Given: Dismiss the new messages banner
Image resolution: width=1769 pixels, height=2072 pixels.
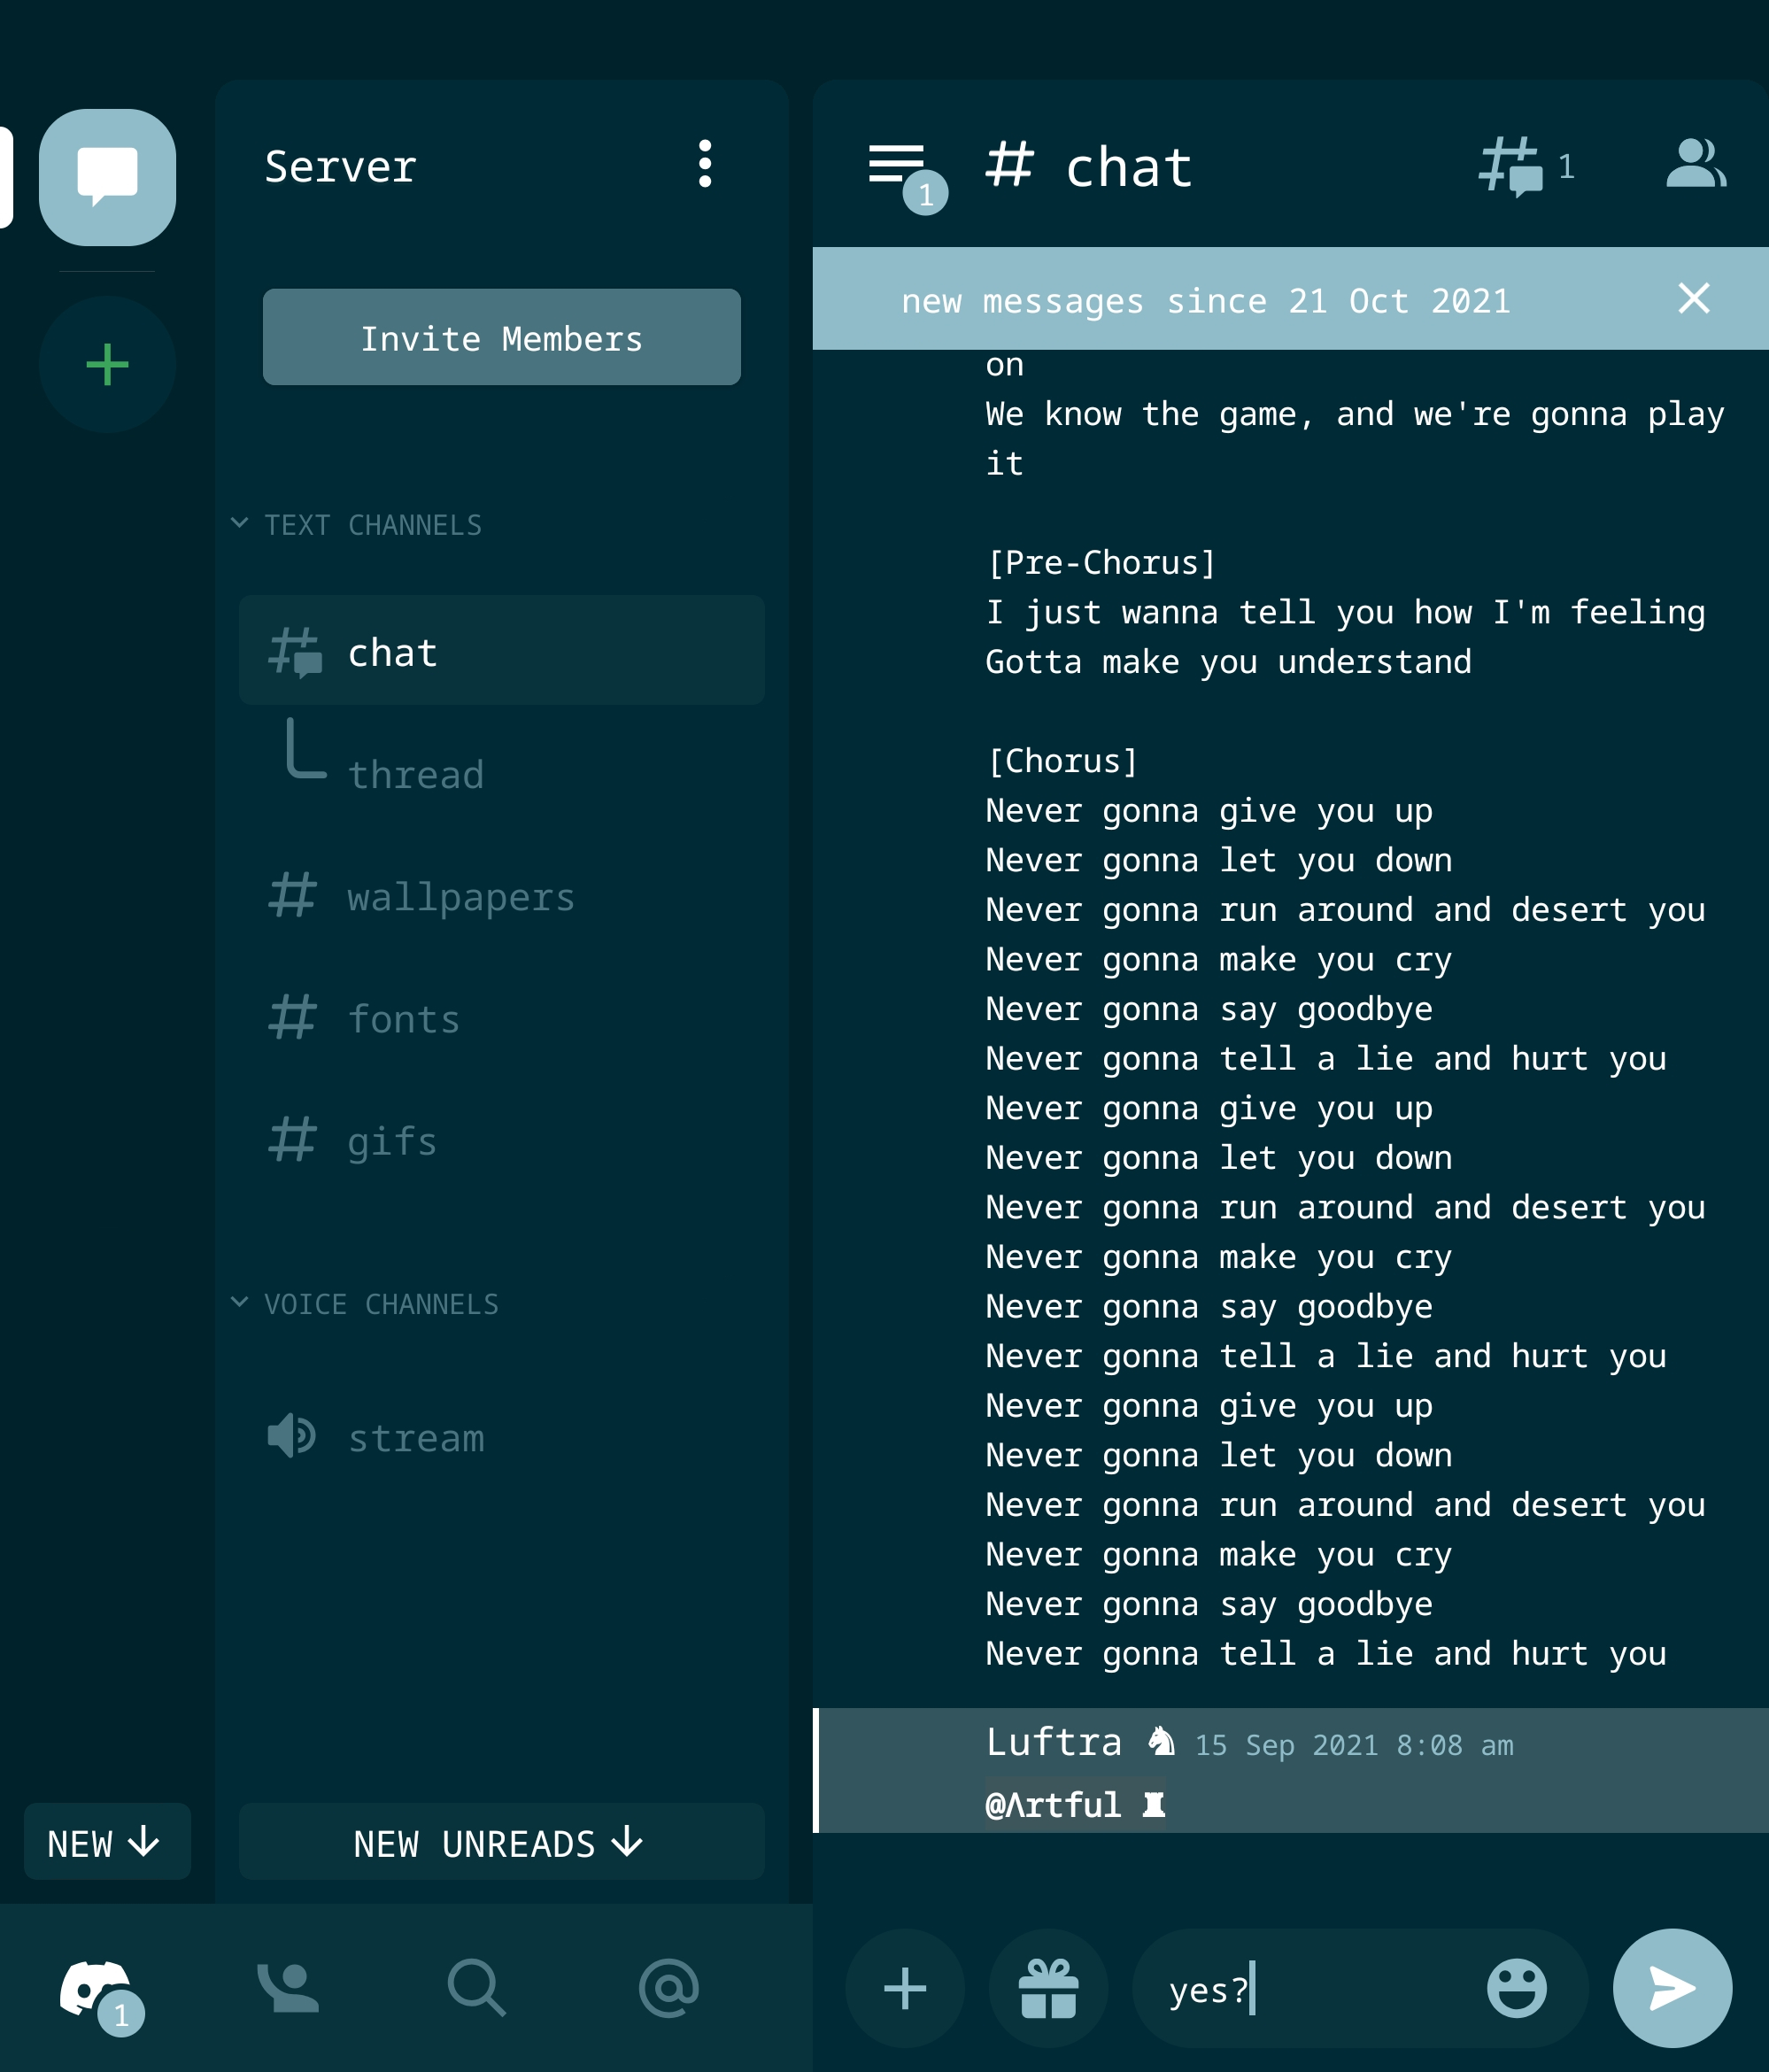Looking at the screenshot, I should pos(1693,298).
